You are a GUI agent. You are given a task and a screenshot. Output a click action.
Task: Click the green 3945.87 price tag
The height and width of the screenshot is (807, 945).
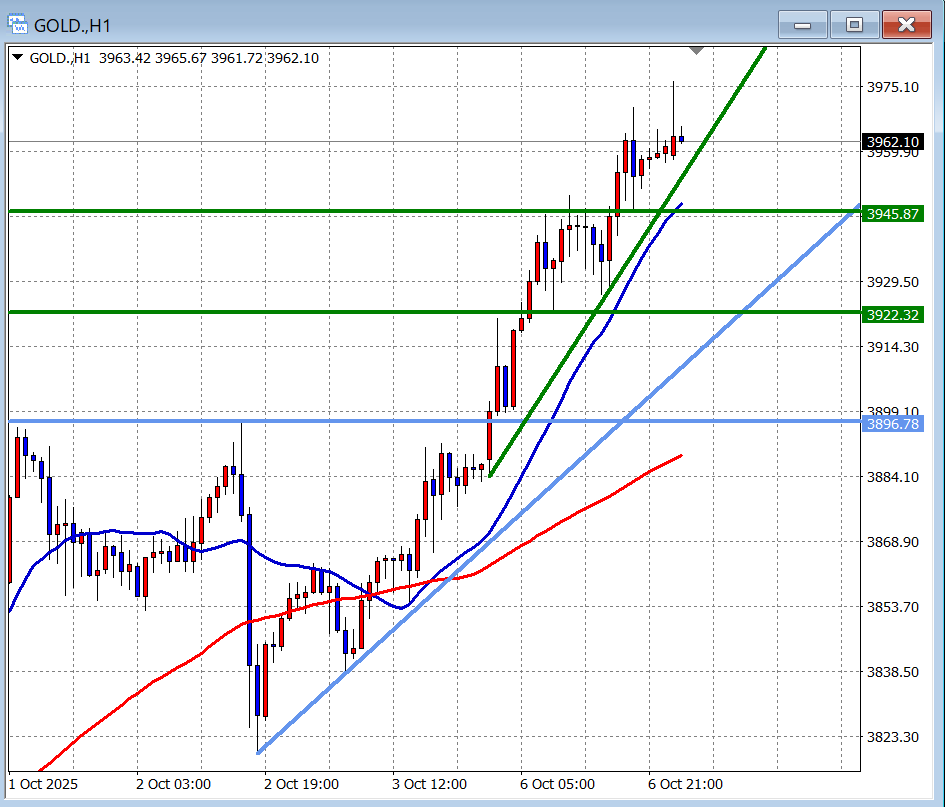click(x=892, y=214)
